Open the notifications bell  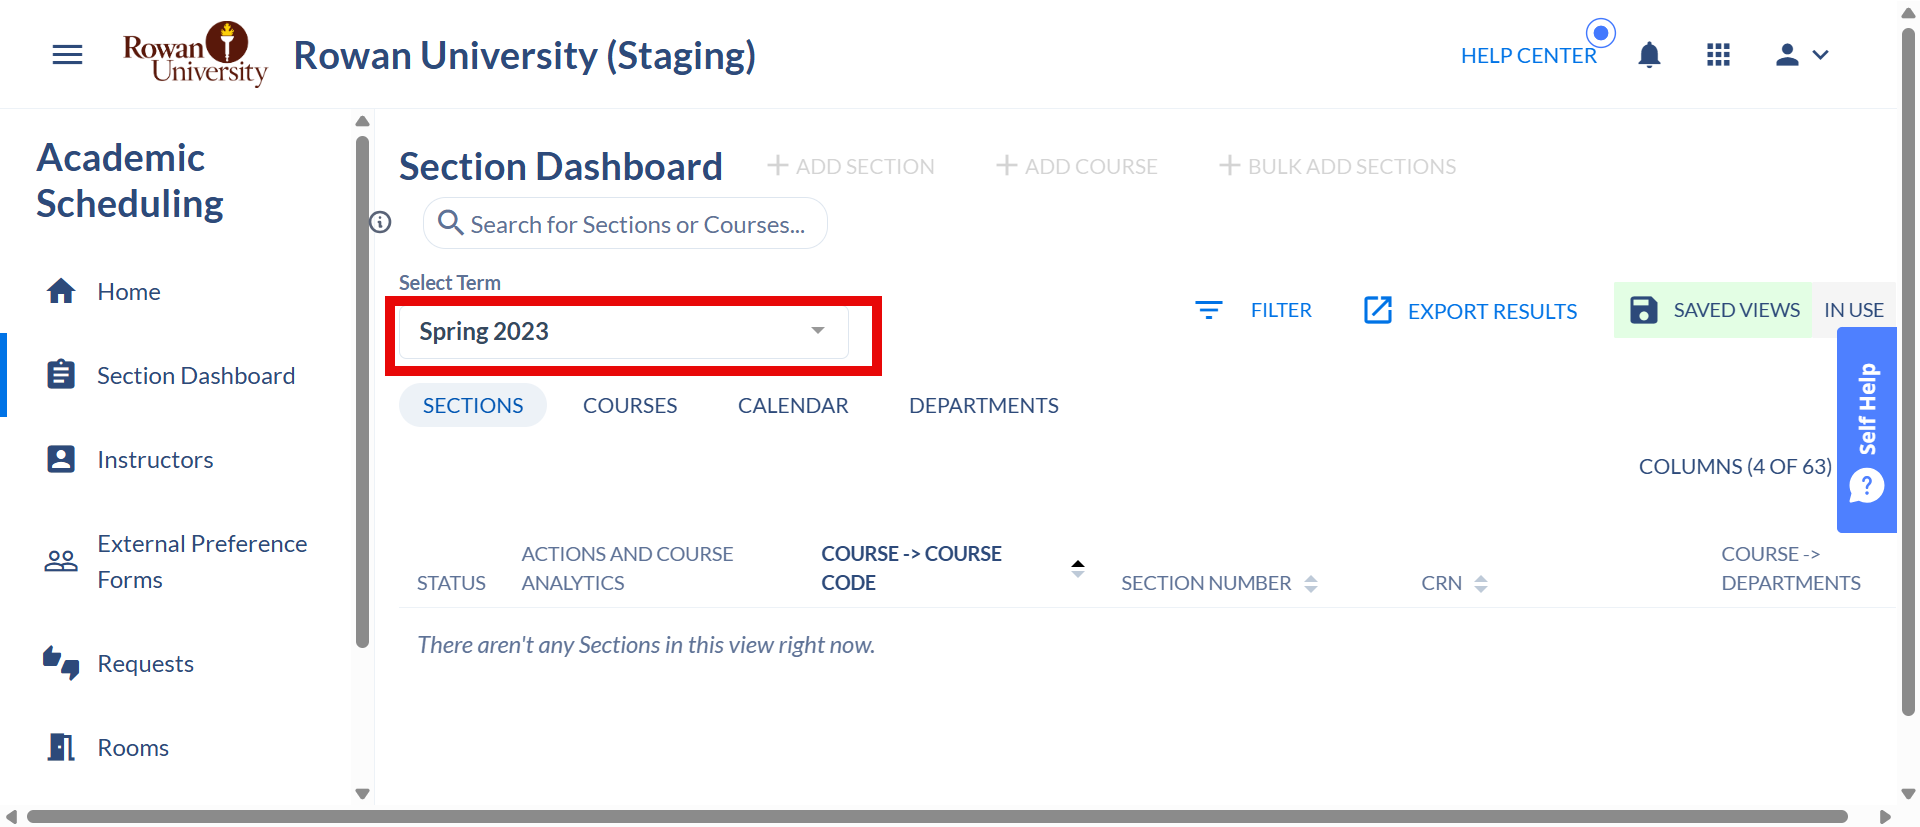coord(1649,55)
